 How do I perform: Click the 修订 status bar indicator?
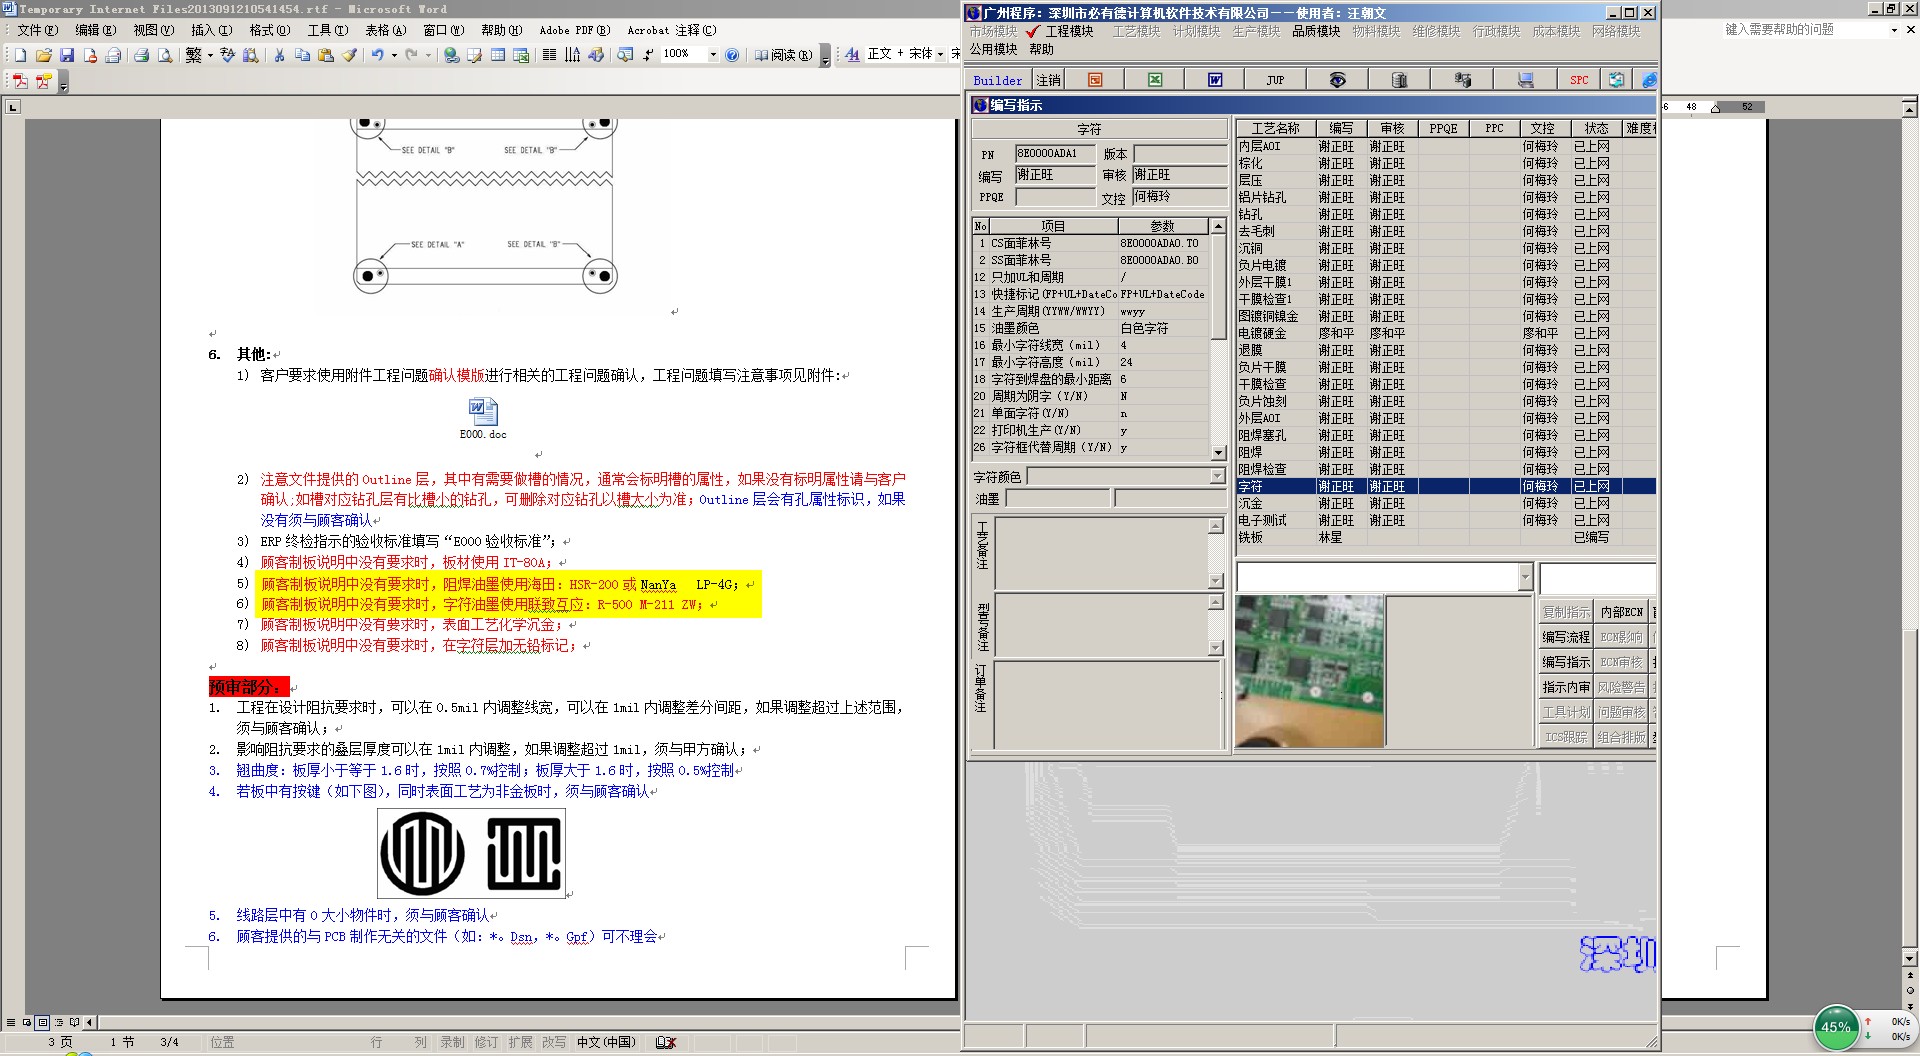486,1042
